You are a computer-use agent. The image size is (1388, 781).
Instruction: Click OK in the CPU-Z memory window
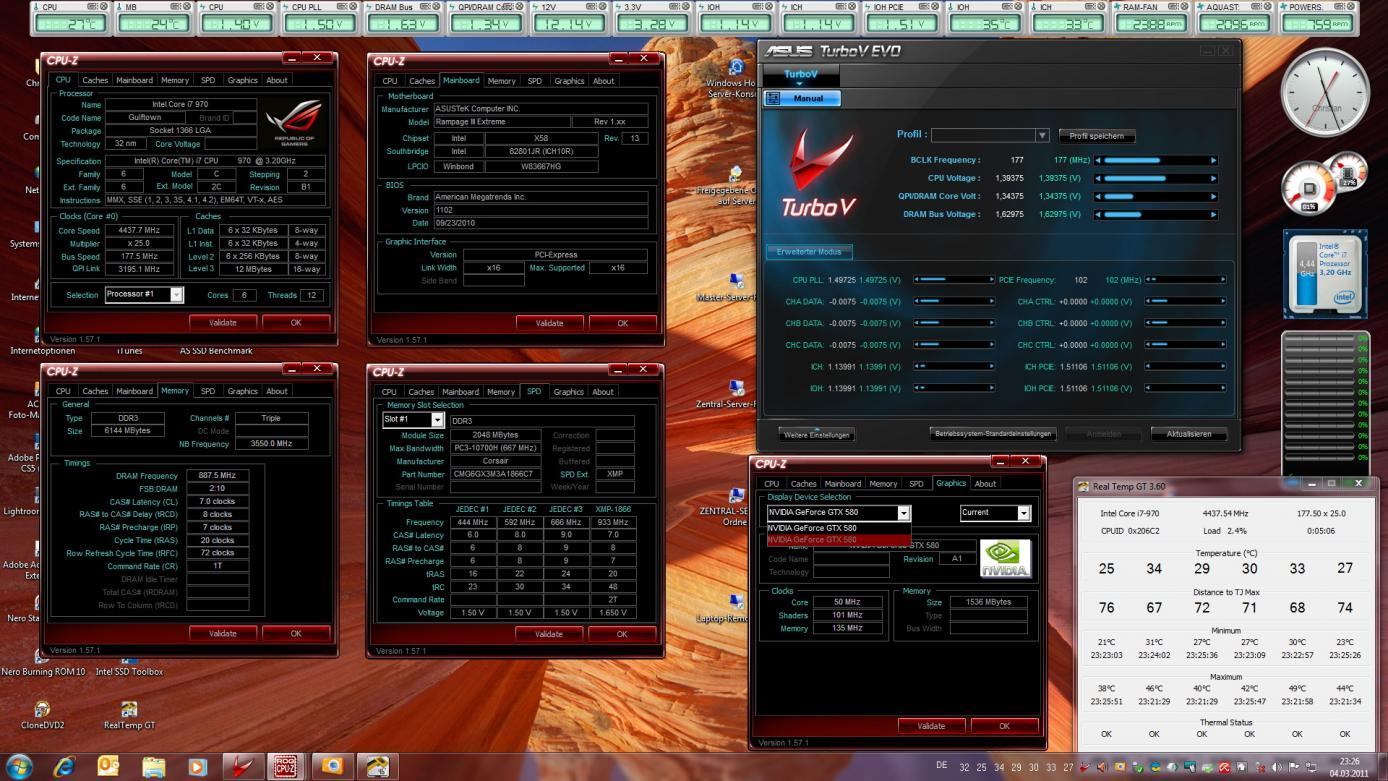click(295, 633)
